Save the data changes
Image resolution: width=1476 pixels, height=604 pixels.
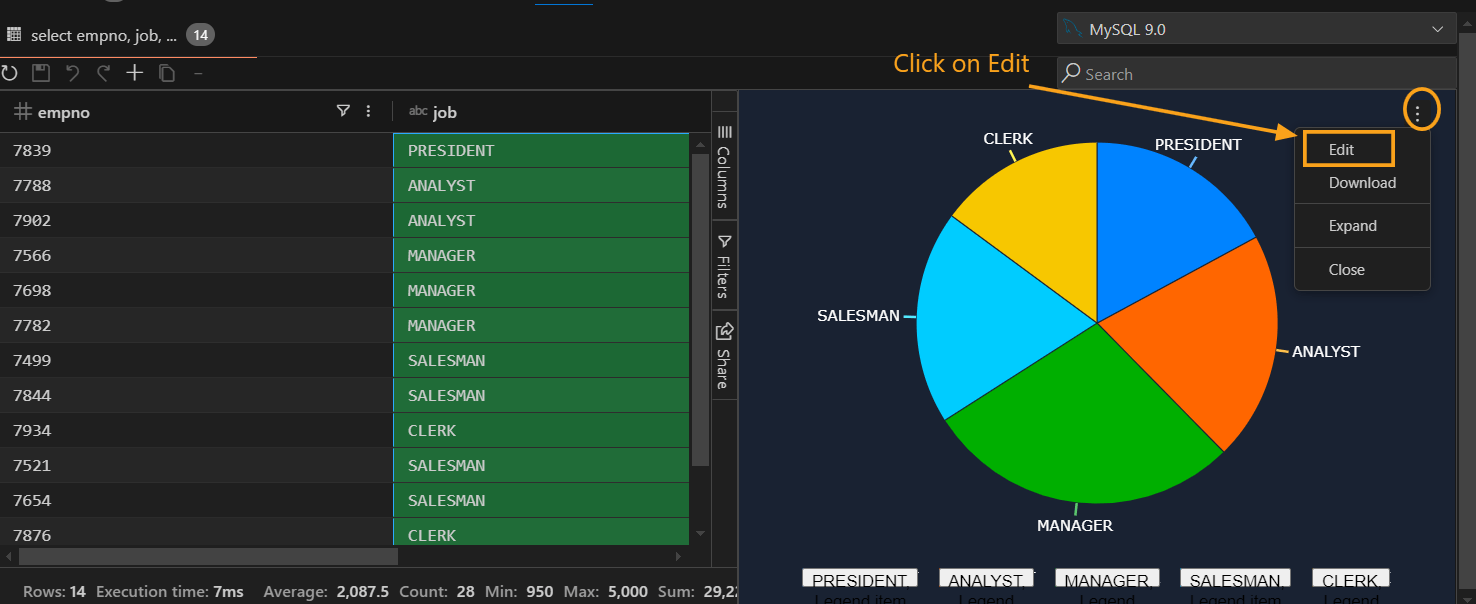pos(39,72)
